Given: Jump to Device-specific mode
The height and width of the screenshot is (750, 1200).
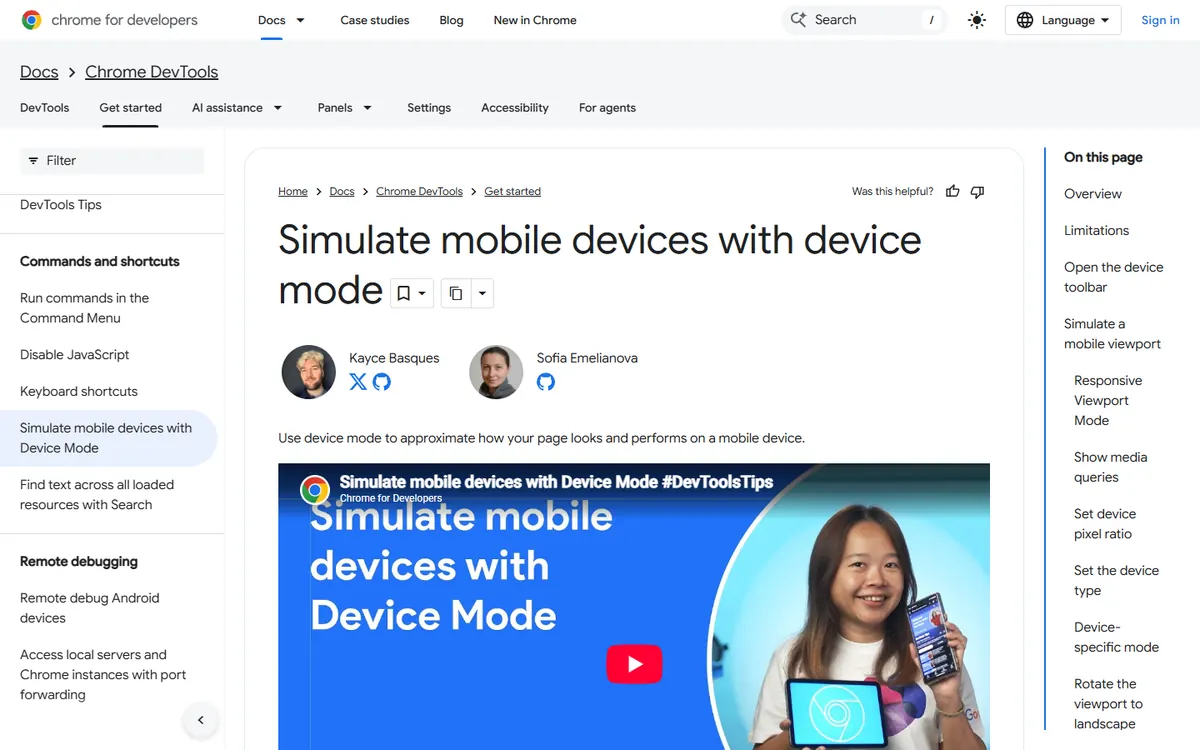Looking at the screenshot, I should (1116, 637).
